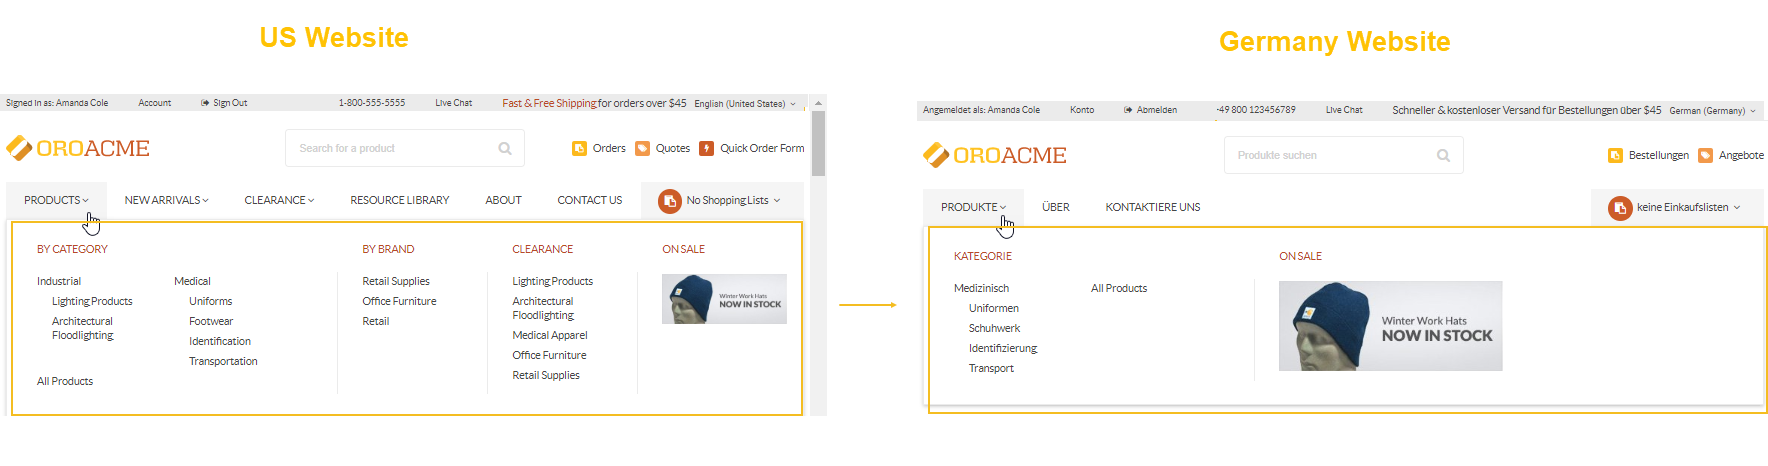
Task: Open CONTACT US menu item
Action: click(x=590, y=200)
